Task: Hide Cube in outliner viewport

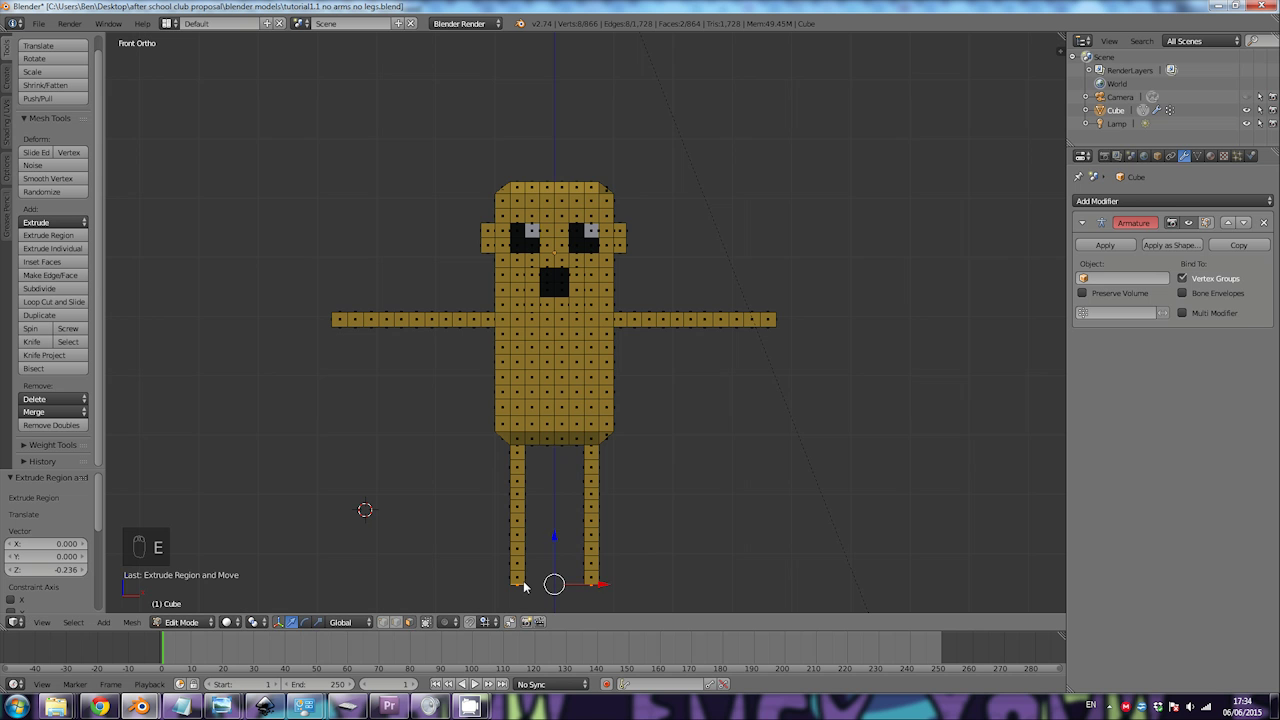Action: tap(1246, 110)
